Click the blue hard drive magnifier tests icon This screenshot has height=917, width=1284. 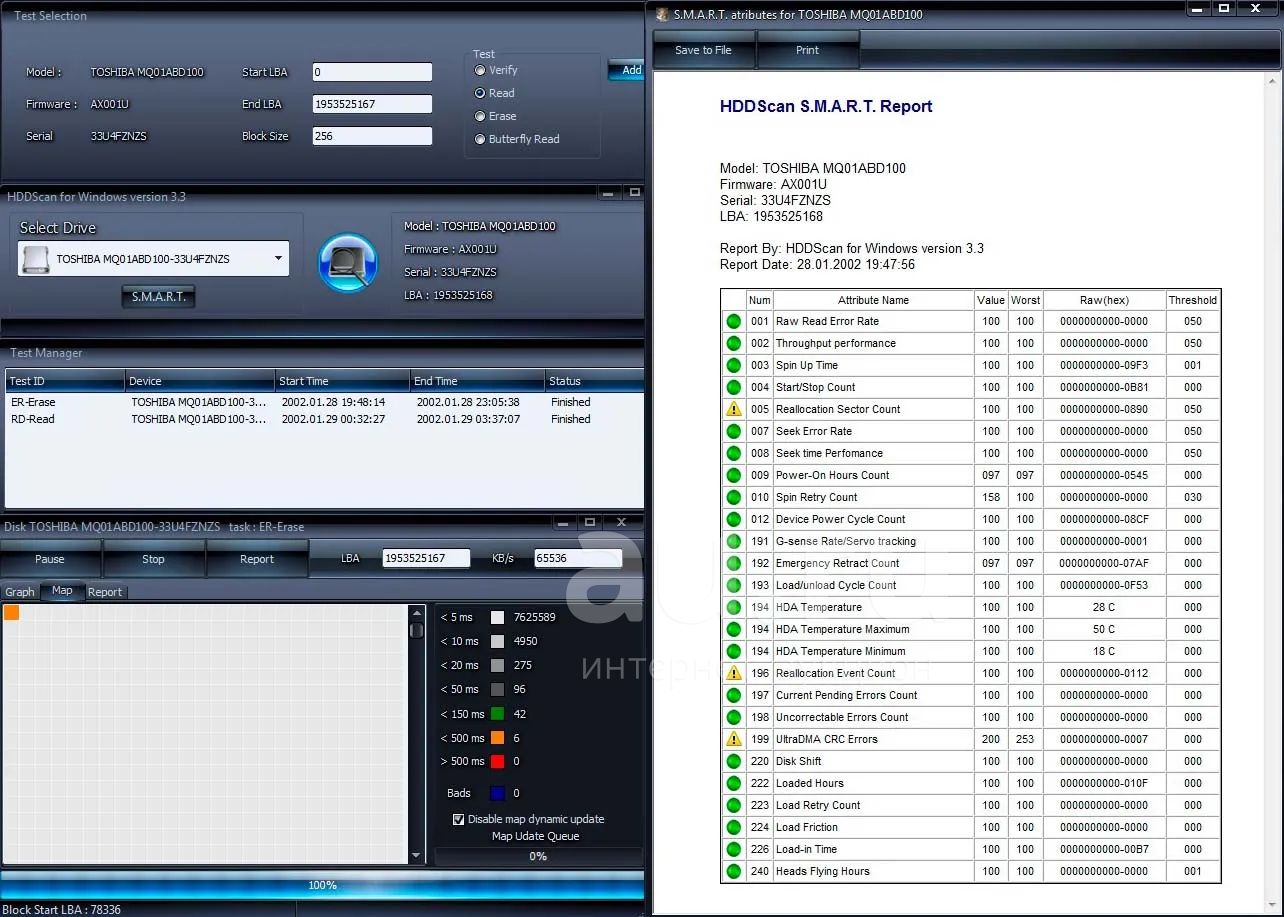(x=348, y=264)
